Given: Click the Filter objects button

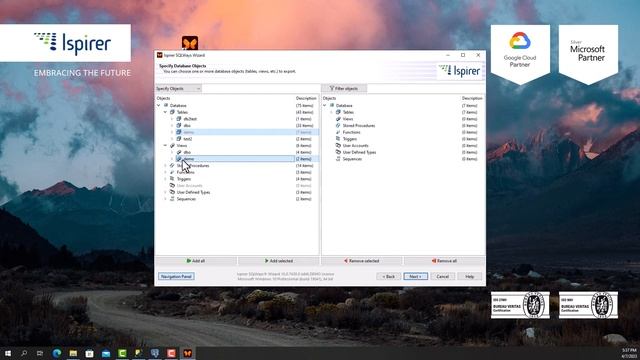Looking at the screenshot, I should click(344, 89).
